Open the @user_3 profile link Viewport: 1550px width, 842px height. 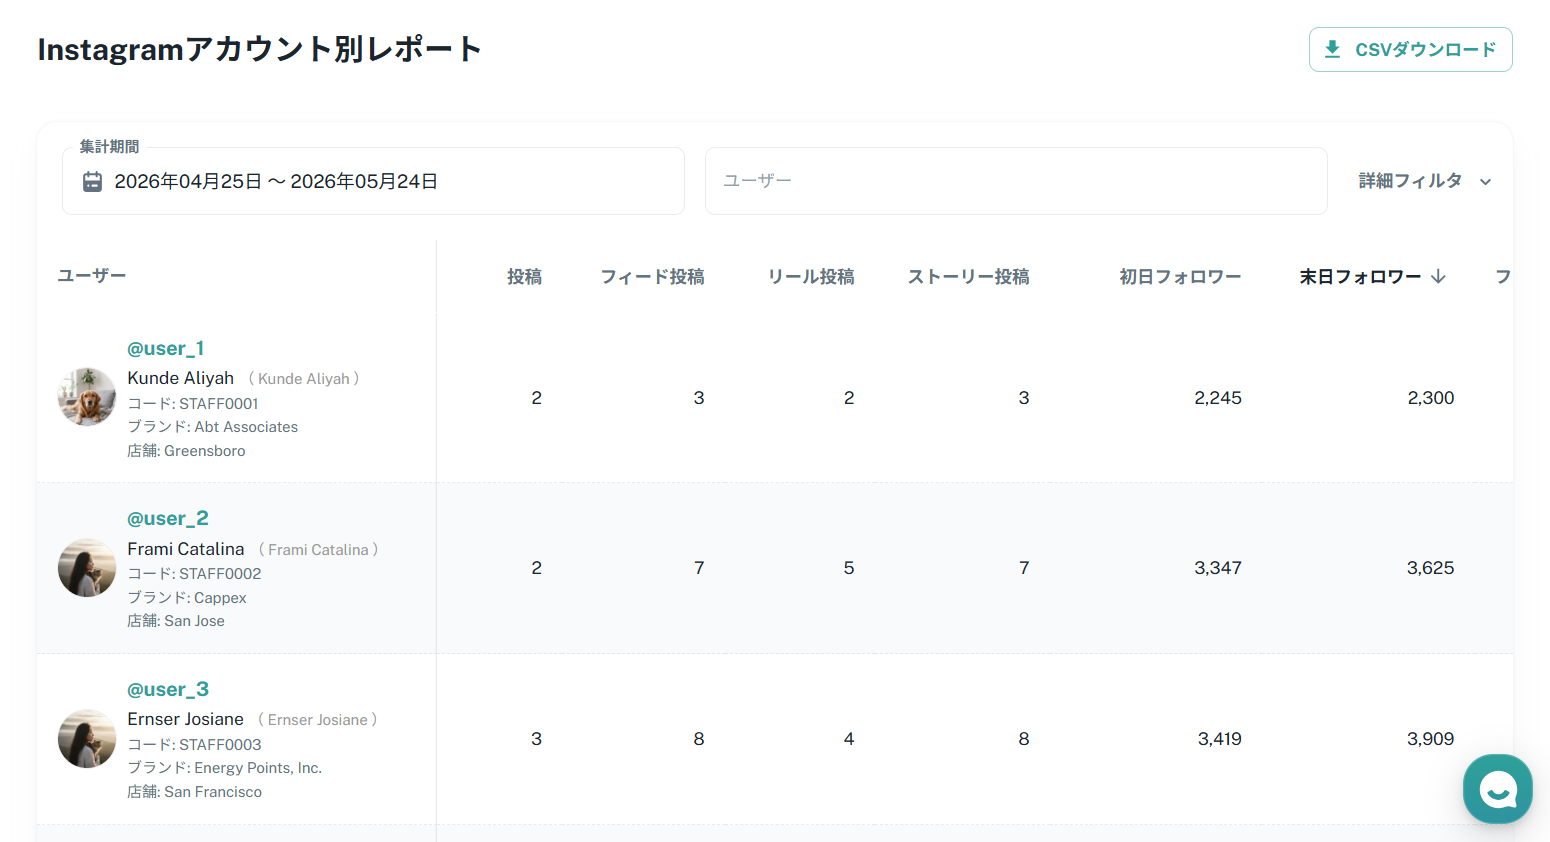(x=168, y=689)
